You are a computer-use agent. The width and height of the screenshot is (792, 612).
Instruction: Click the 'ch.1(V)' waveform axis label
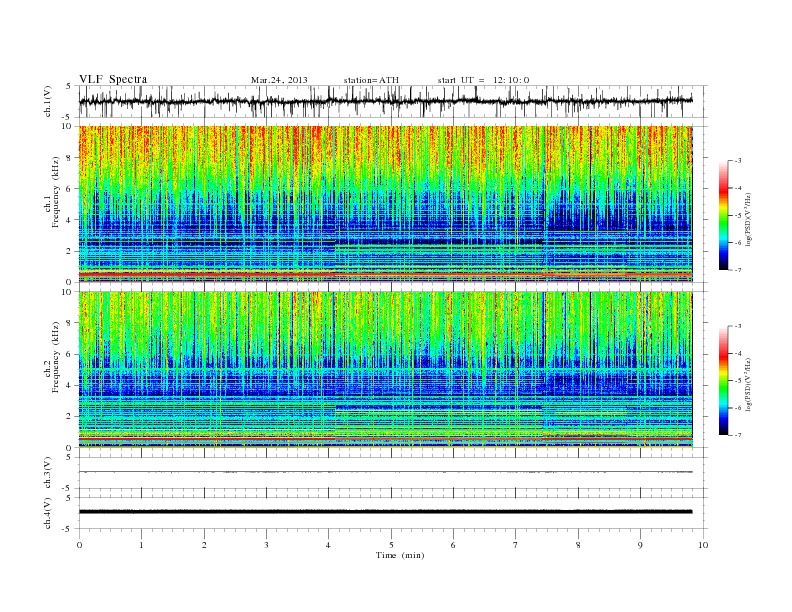coord(48,101)
